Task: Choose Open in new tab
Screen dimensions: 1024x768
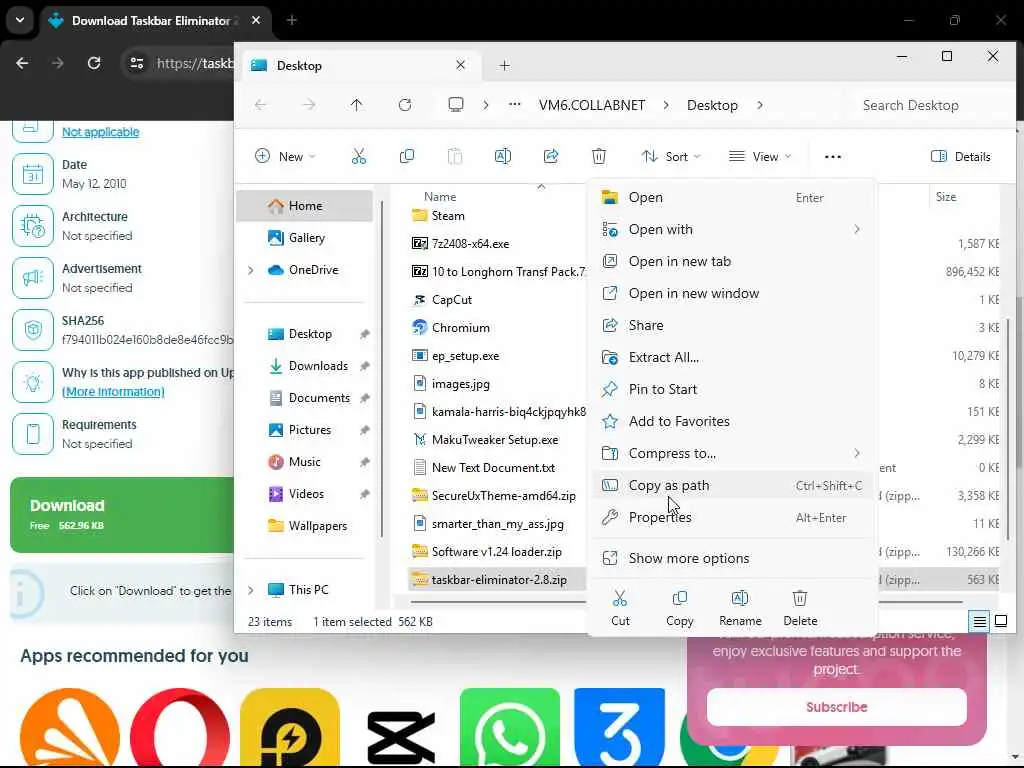Action: (733, 261)
